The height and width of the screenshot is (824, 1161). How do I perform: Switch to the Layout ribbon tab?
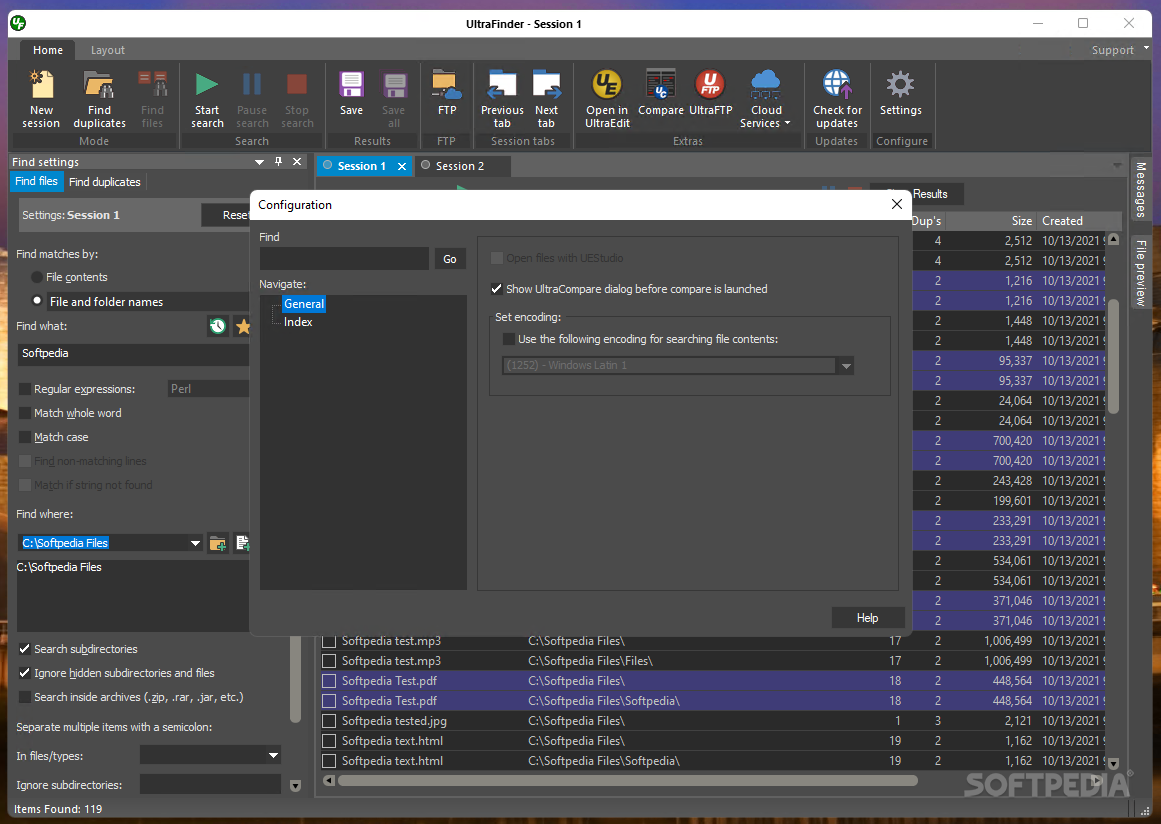pos(107,50)
